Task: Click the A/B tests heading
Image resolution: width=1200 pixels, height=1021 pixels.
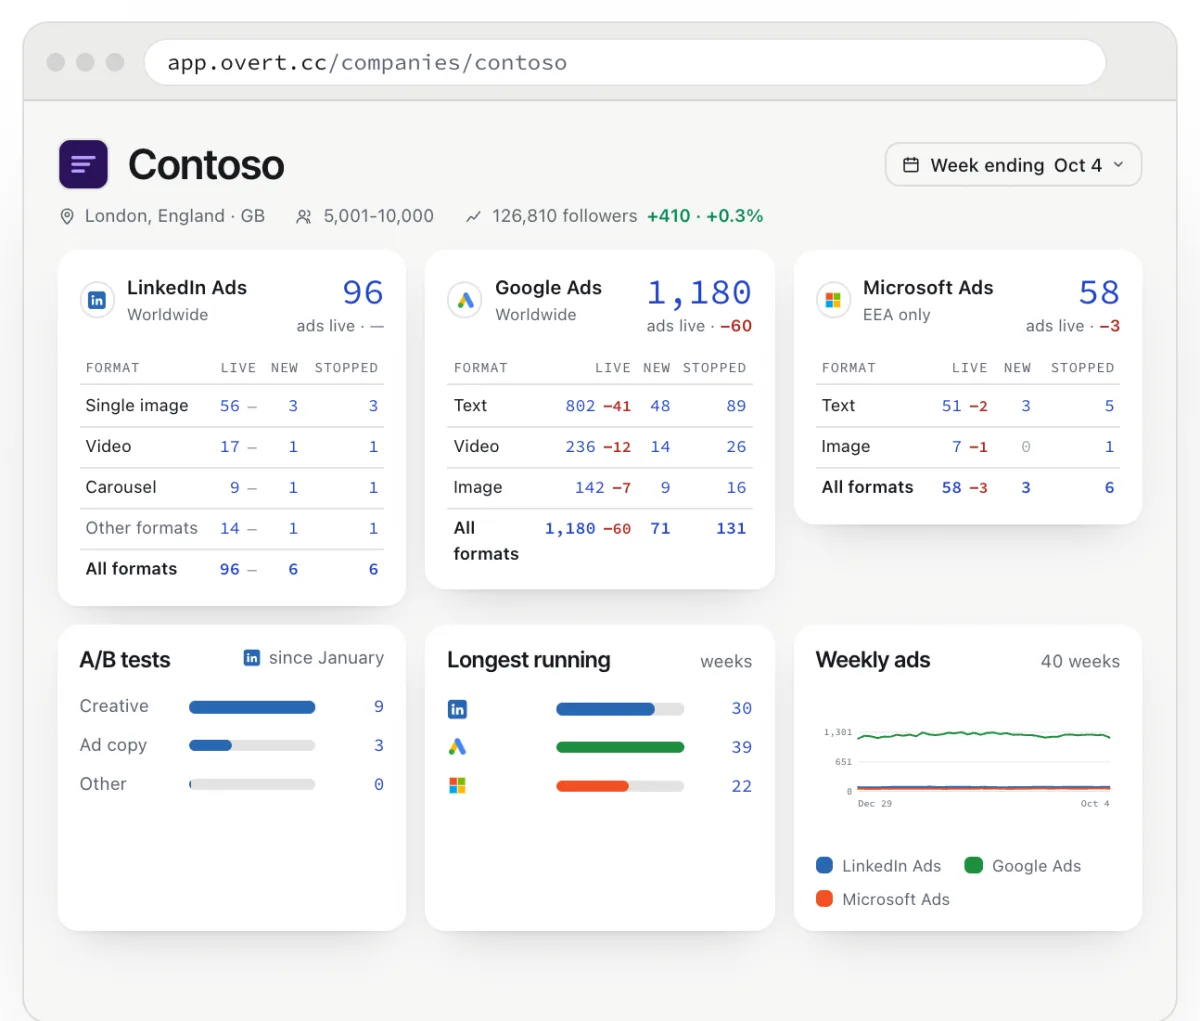Action: (125, 660)
